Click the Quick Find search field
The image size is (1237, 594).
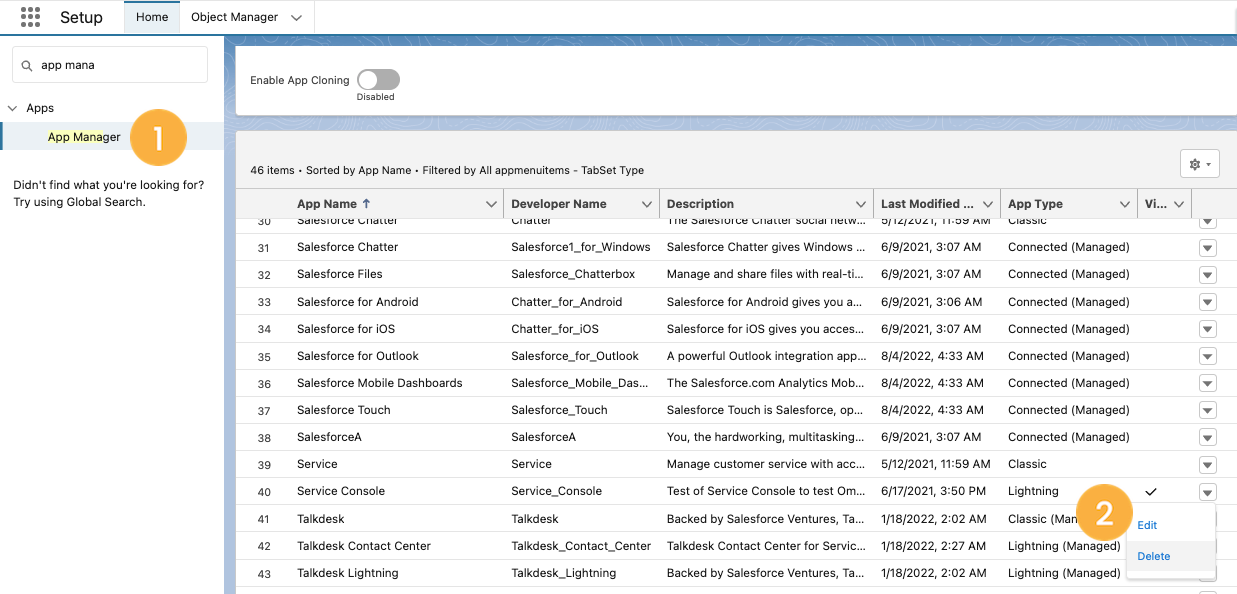pyautogui.click(x=110, y=65)
